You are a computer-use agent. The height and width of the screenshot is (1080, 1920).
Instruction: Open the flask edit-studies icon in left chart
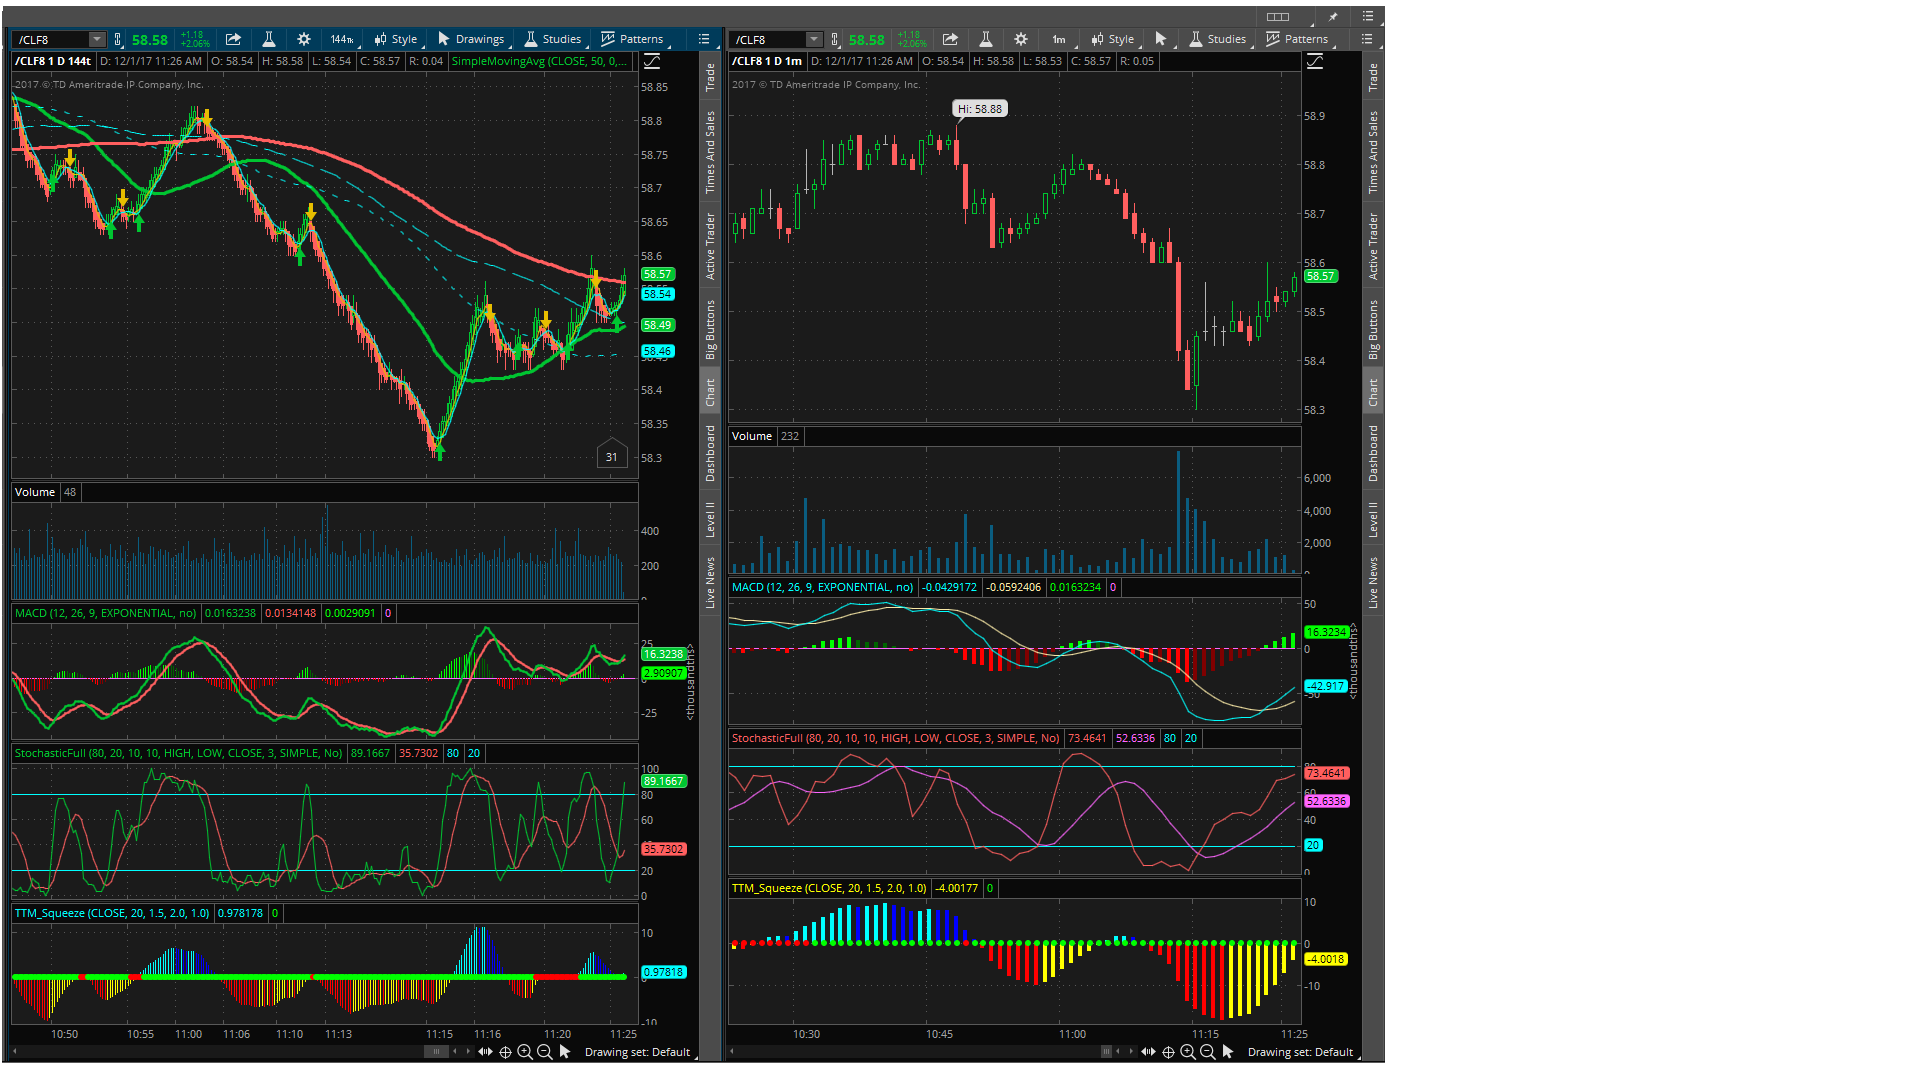[x=269, y=39]
